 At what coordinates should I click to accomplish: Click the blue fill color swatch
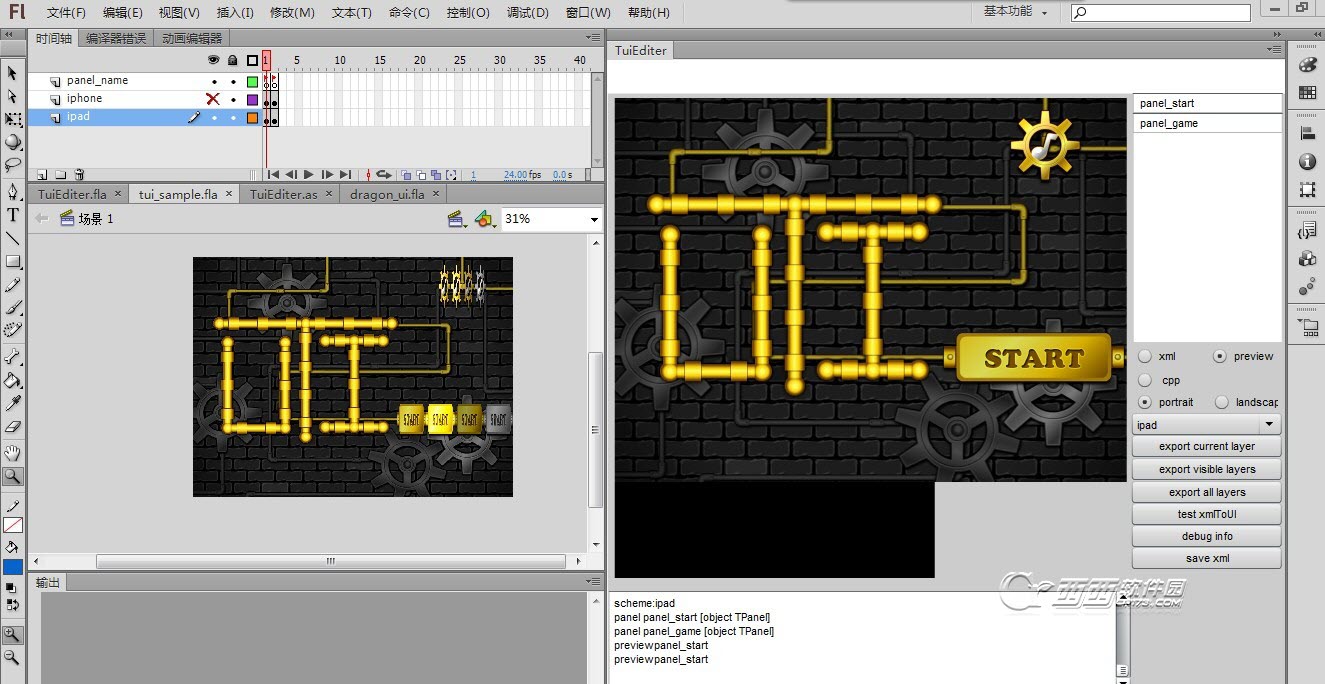tap(13, 567)
